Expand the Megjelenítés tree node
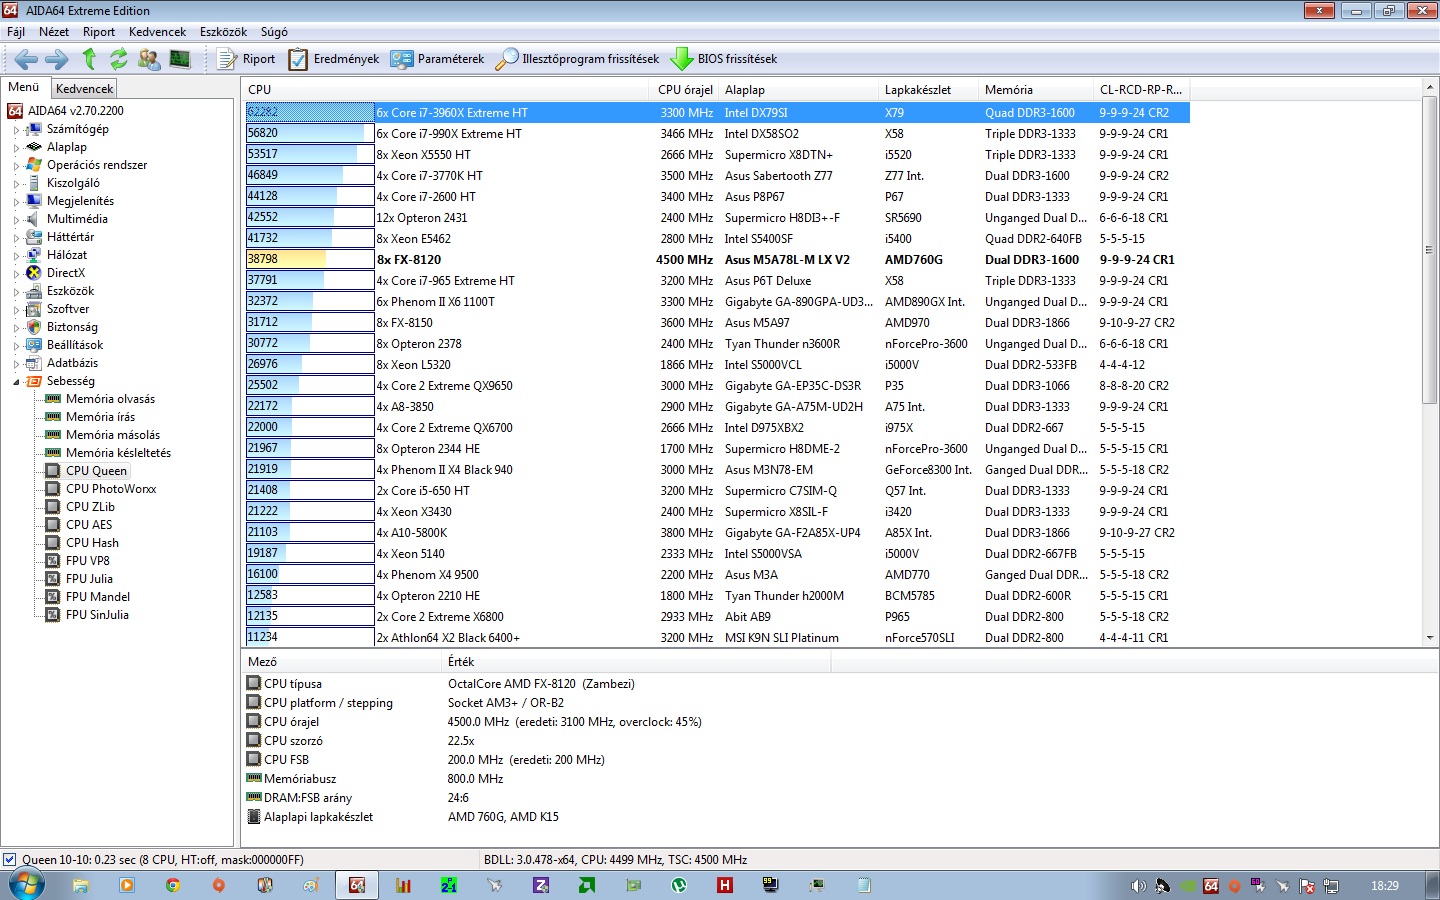 tap(16, 201)
